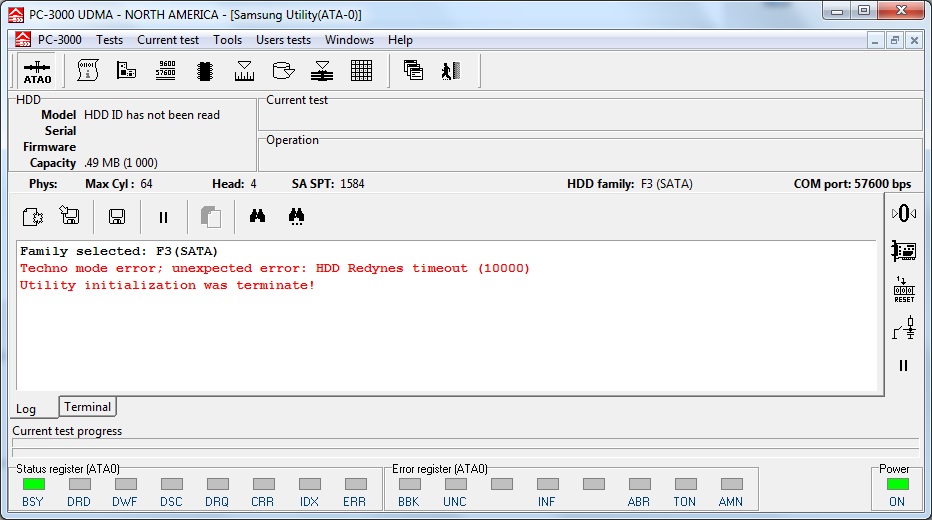Click the RESET icon in sidebar
This screenshot has width=932, height=520.
(x=903, y=289)
